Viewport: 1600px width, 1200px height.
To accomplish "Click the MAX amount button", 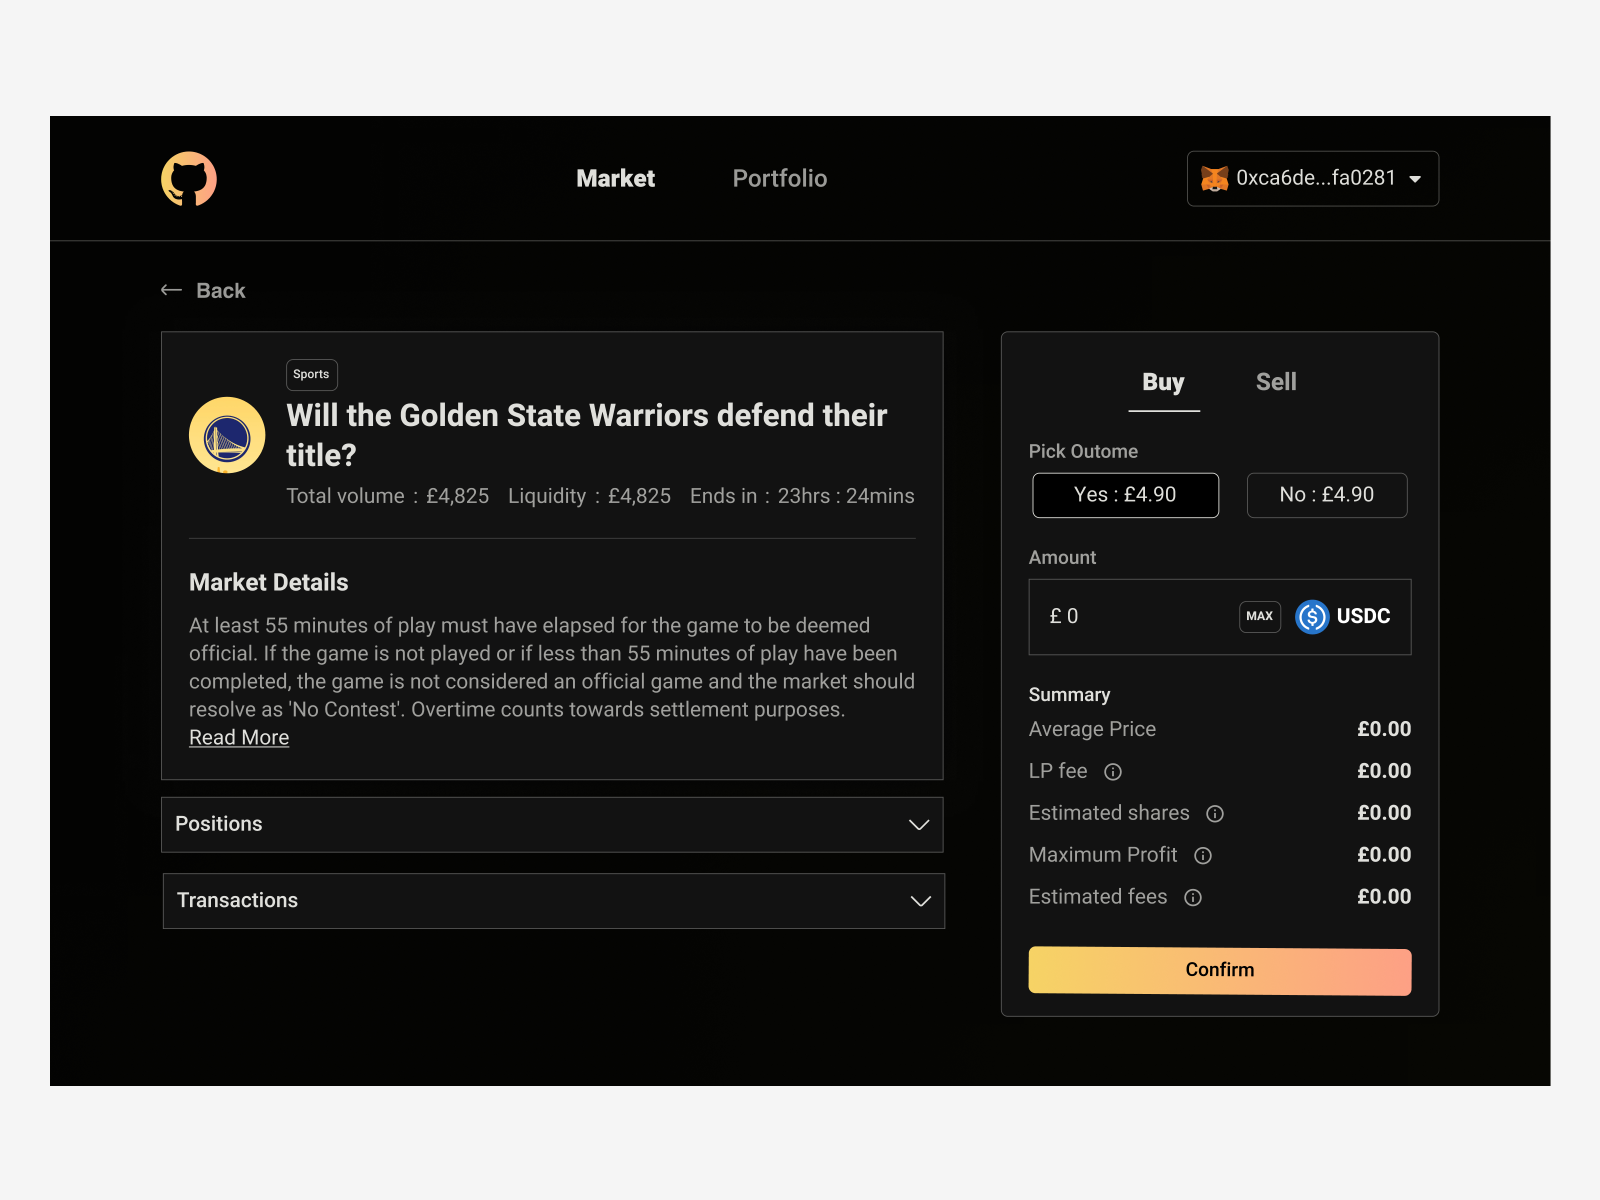I will [1259, 617].
